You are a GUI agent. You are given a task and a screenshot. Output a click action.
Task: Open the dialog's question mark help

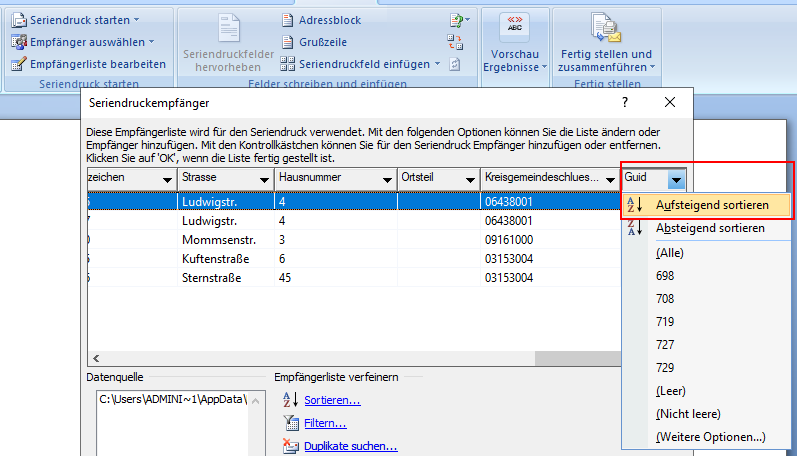[625, 102]
